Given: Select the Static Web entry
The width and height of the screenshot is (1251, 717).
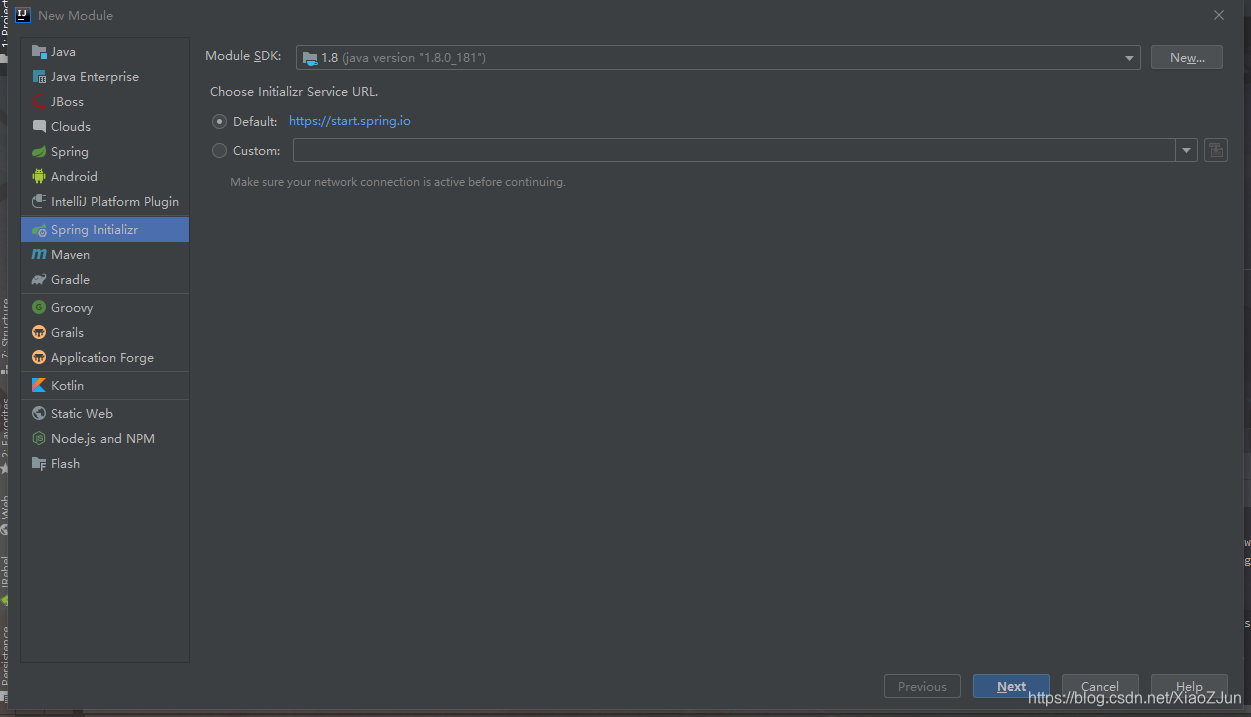Looking at the screenshot, I should (x=105, y=413).
